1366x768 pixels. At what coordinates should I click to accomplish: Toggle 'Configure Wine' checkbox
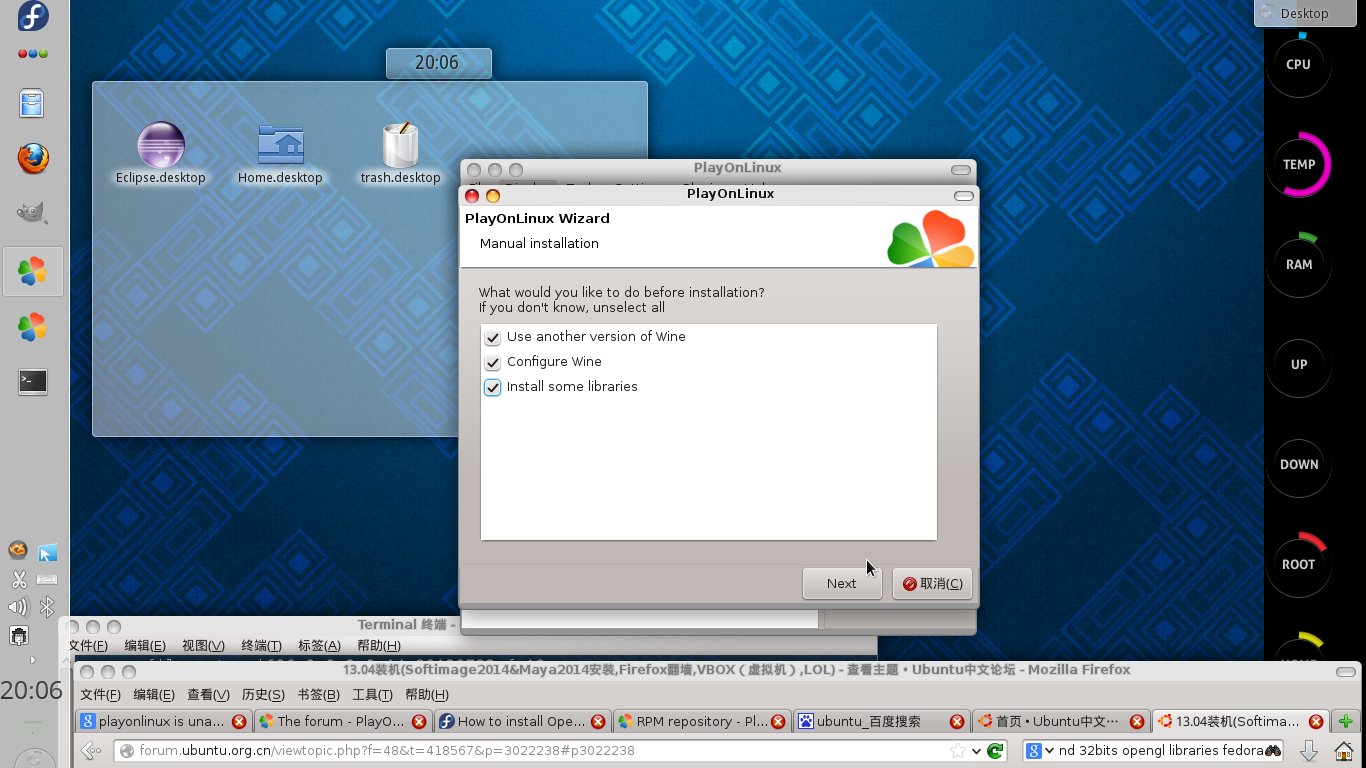tap(493, 362)
